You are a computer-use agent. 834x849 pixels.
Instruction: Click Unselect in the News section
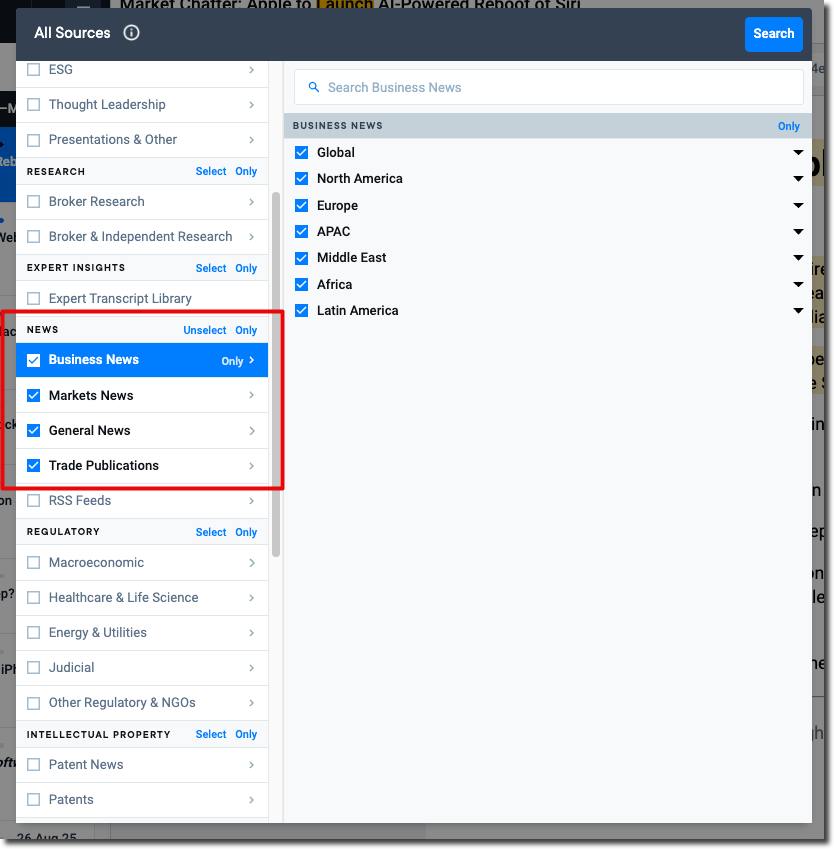point(204,330)
